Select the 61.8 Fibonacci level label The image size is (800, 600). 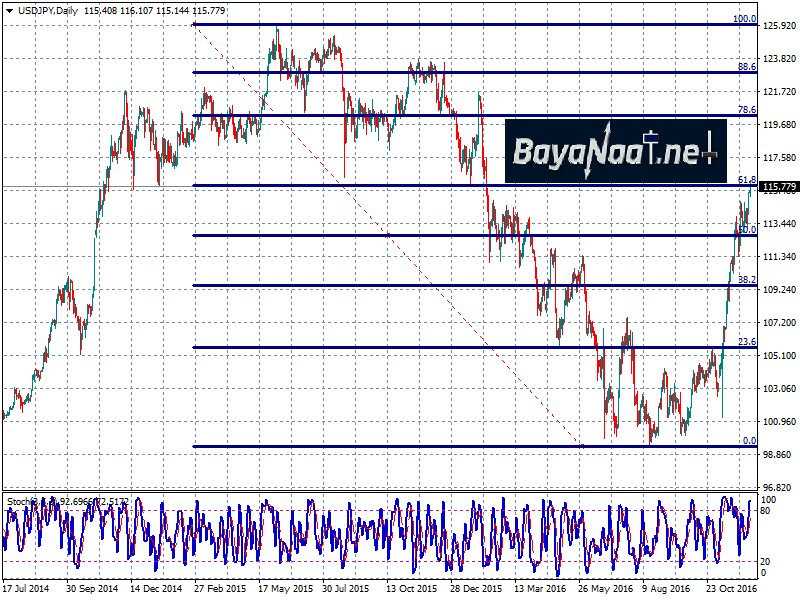click(x=745, y=180)
